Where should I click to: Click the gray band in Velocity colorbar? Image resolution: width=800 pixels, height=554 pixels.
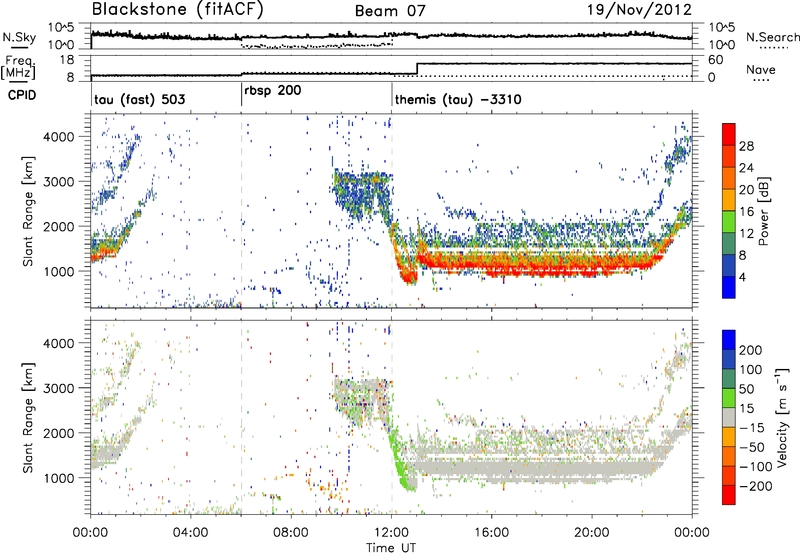(729, 417)
